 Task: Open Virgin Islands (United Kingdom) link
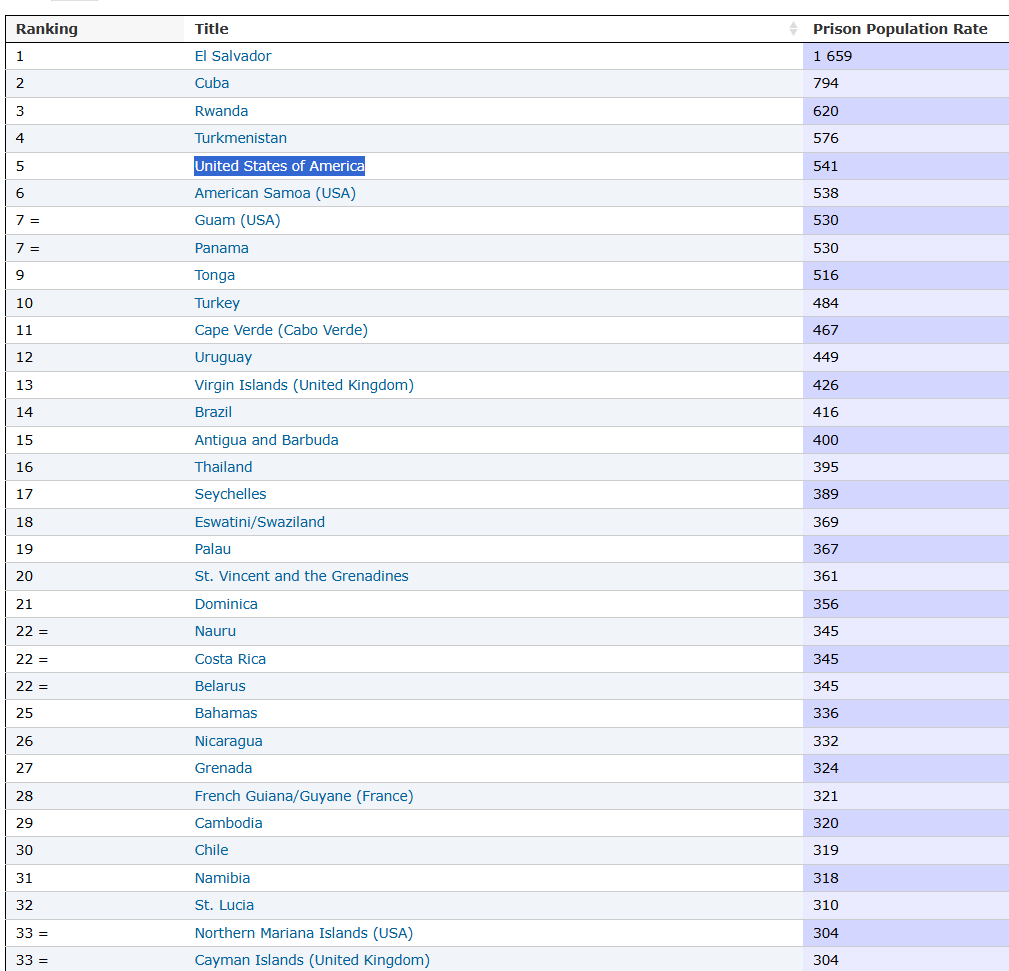point(304,385)
